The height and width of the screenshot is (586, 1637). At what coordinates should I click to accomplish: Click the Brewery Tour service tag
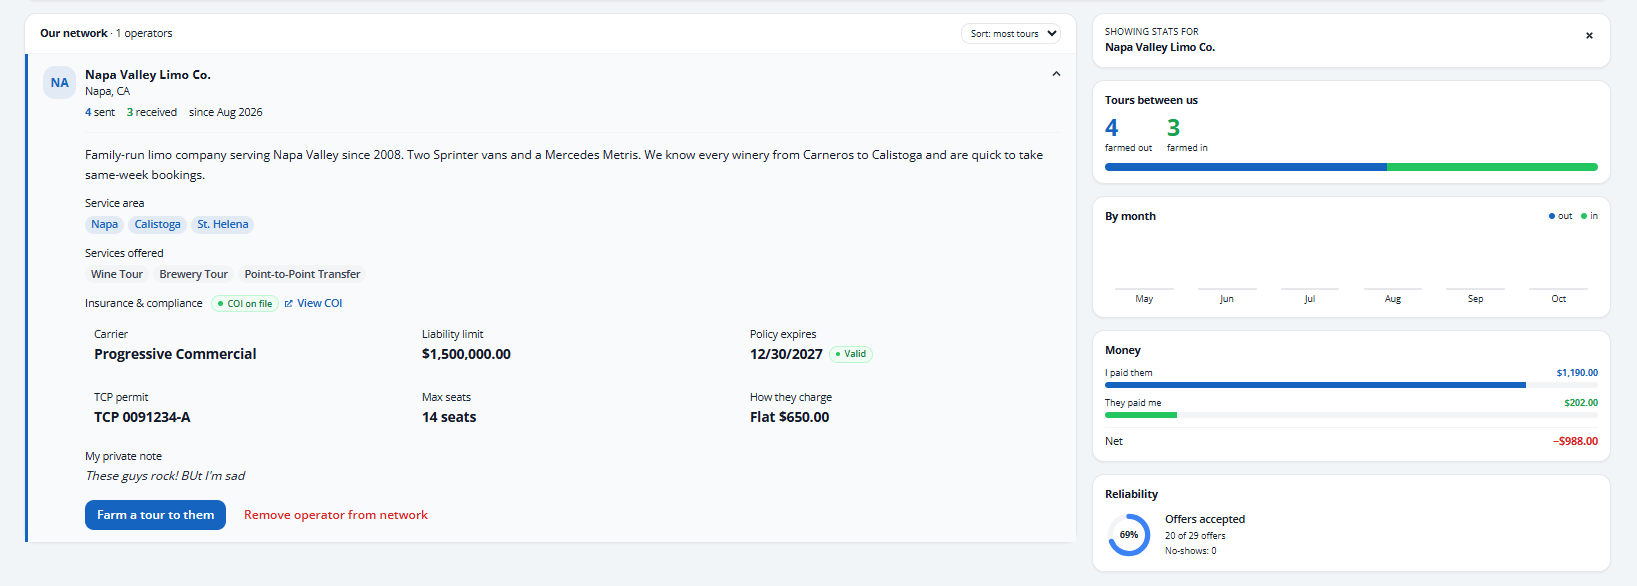point(193,275)
